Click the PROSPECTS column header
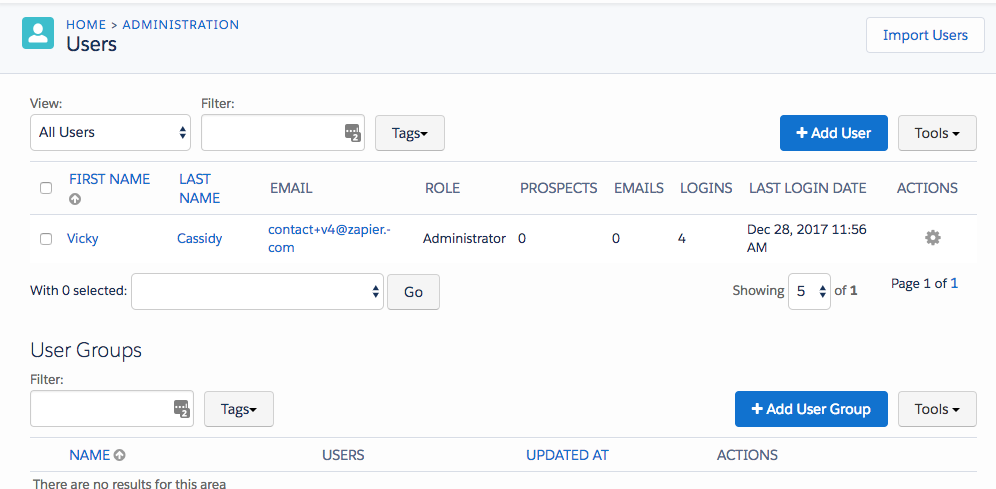Viewport: 996px width, 489px height. (x=558, y=188)
